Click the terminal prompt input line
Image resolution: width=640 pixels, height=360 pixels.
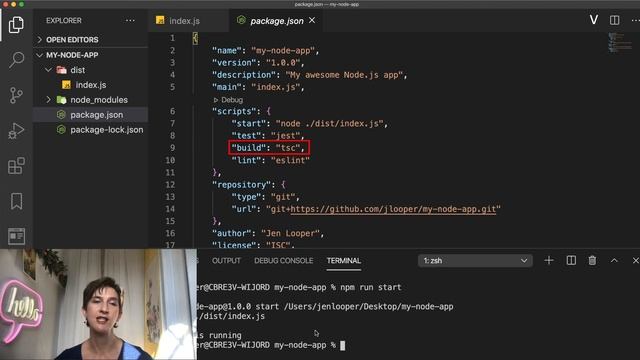[x=270, y=345]
